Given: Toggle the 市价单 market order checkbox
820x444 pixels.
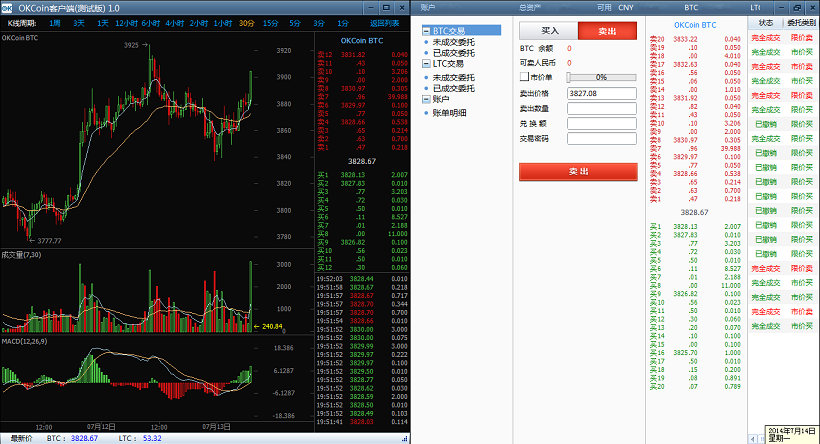Looking at the screenshot, I should (x=525, y=76).
